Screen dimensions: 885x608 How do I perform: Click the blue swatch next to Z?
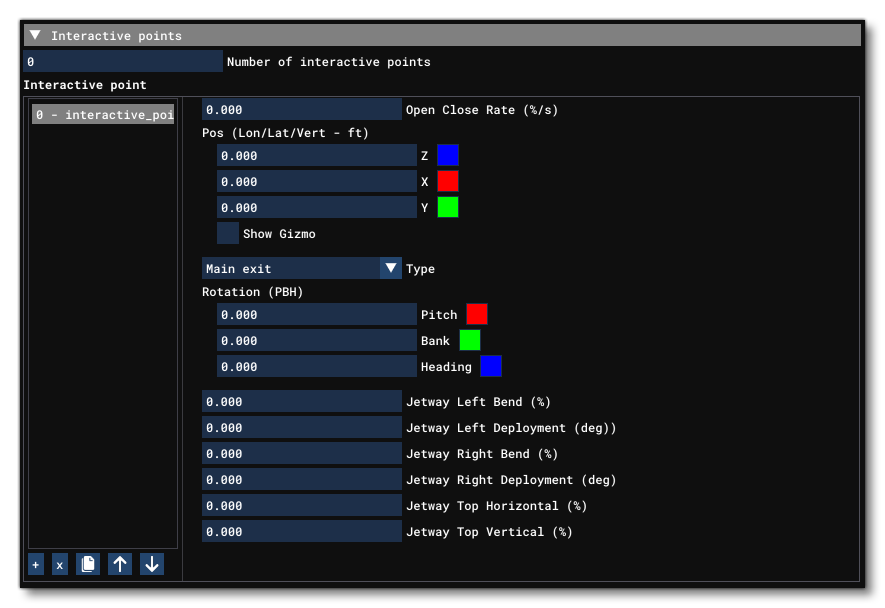click(447, 155)
